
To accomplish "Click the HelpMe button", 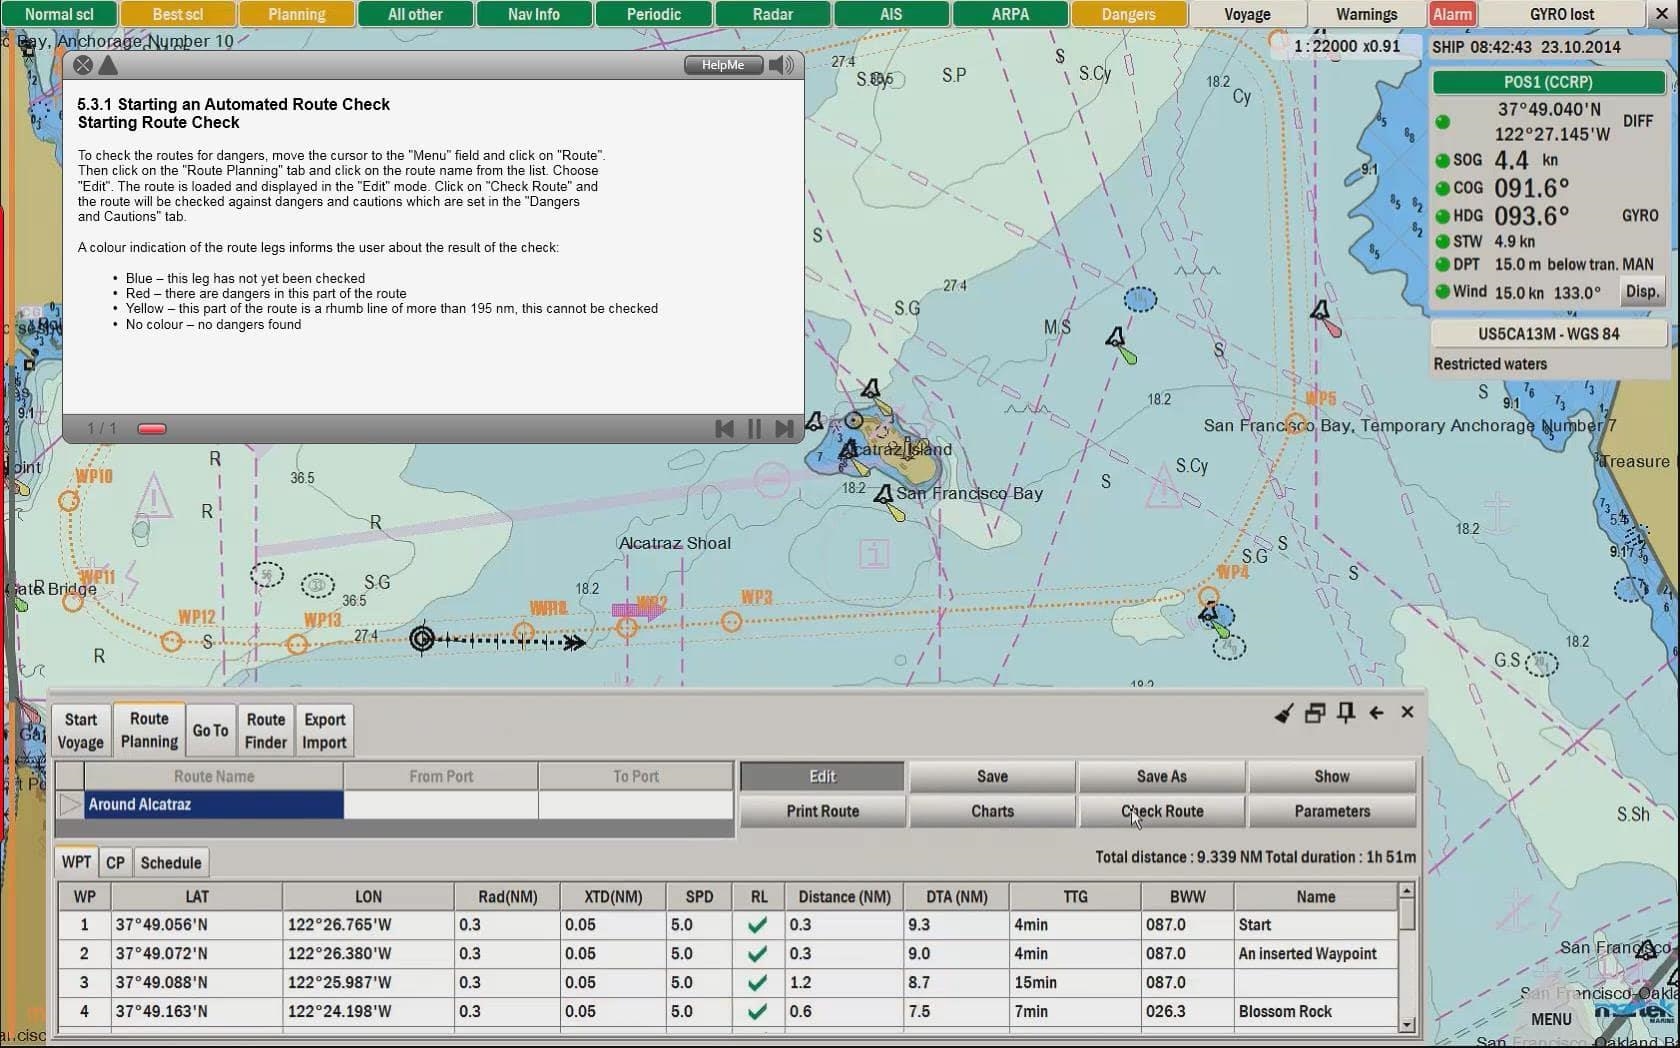I will tap(722, 65).
